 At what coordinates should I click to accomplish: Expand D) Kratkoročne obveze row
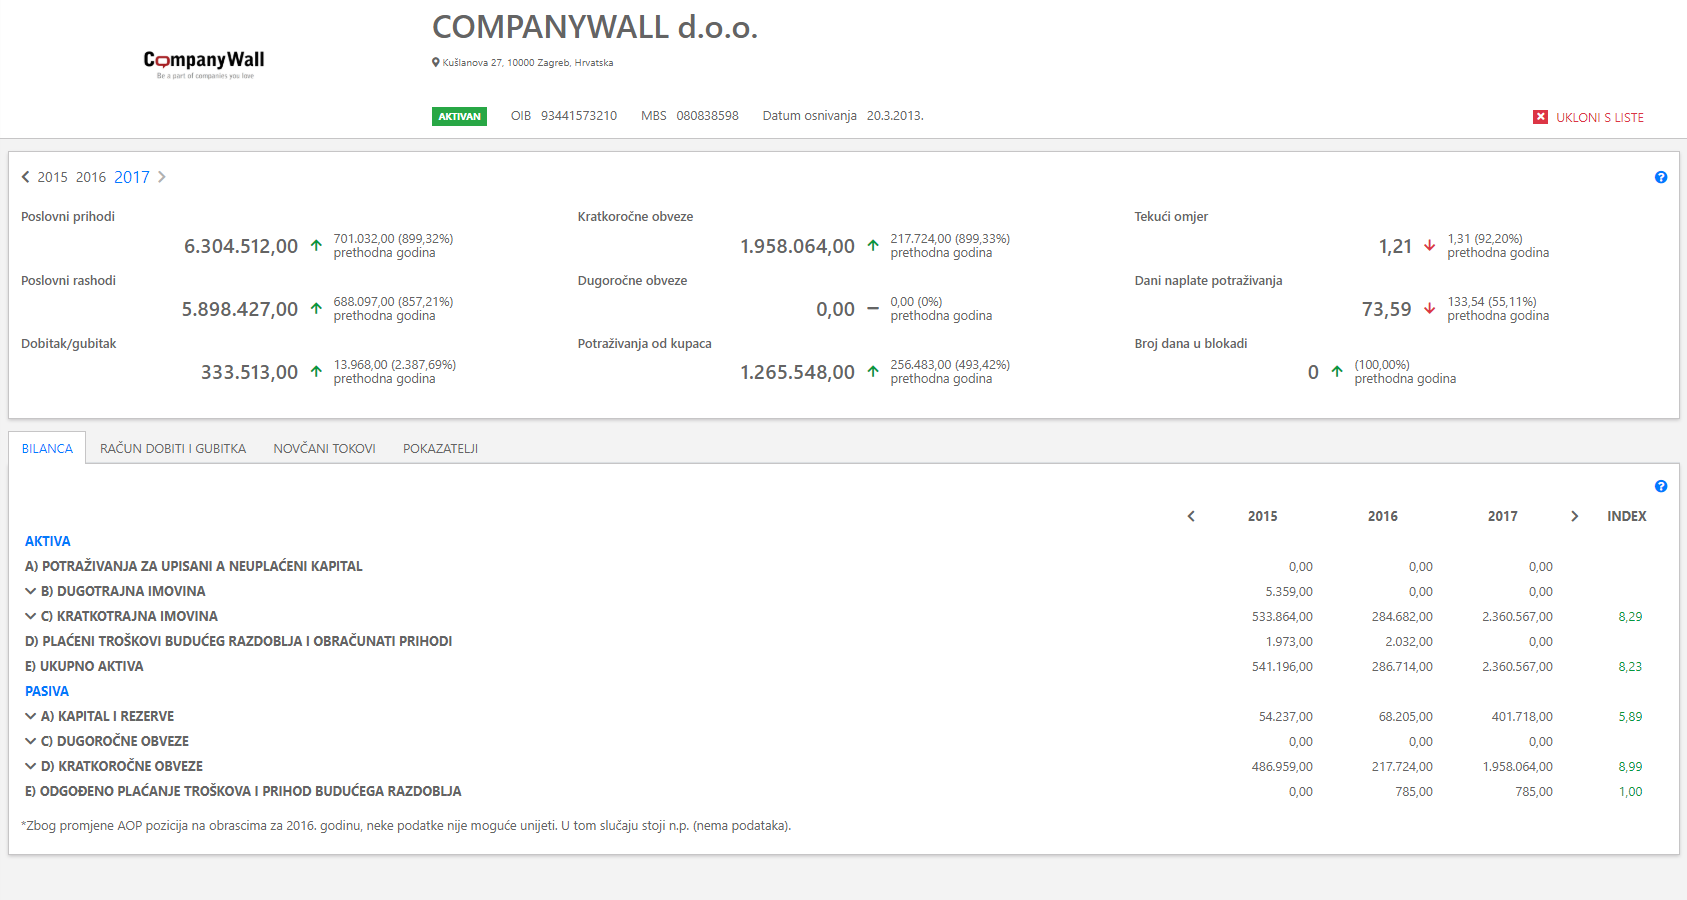tap(31, 766)
